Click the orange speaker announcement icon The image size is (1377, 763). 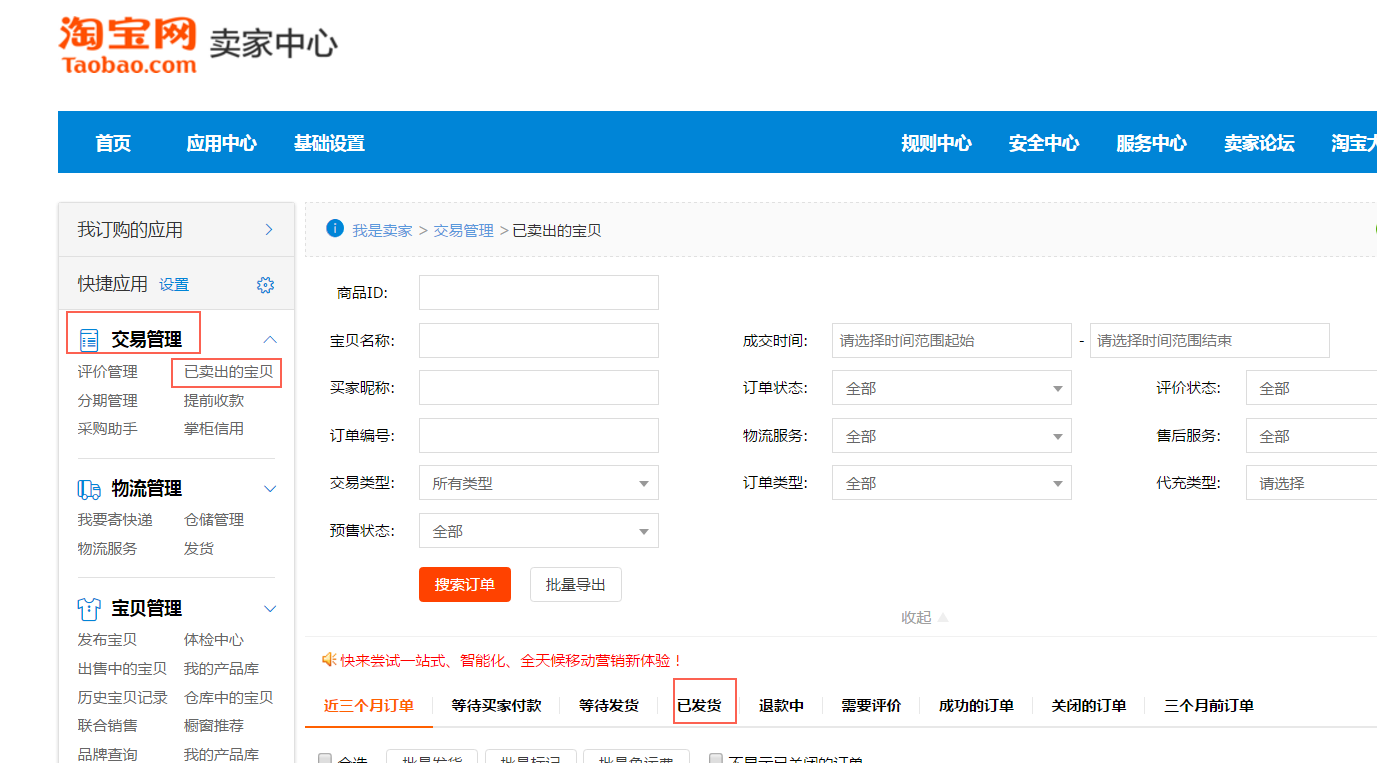pos(328,660)
